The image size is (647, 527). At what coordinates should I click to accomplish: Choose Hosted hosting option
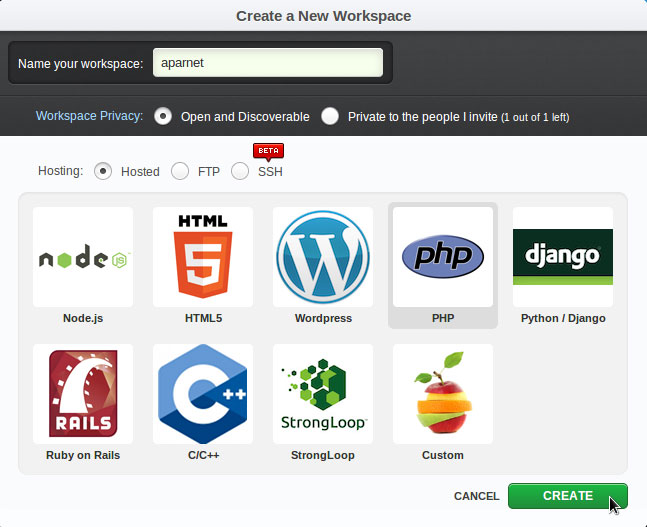point(103,171)
